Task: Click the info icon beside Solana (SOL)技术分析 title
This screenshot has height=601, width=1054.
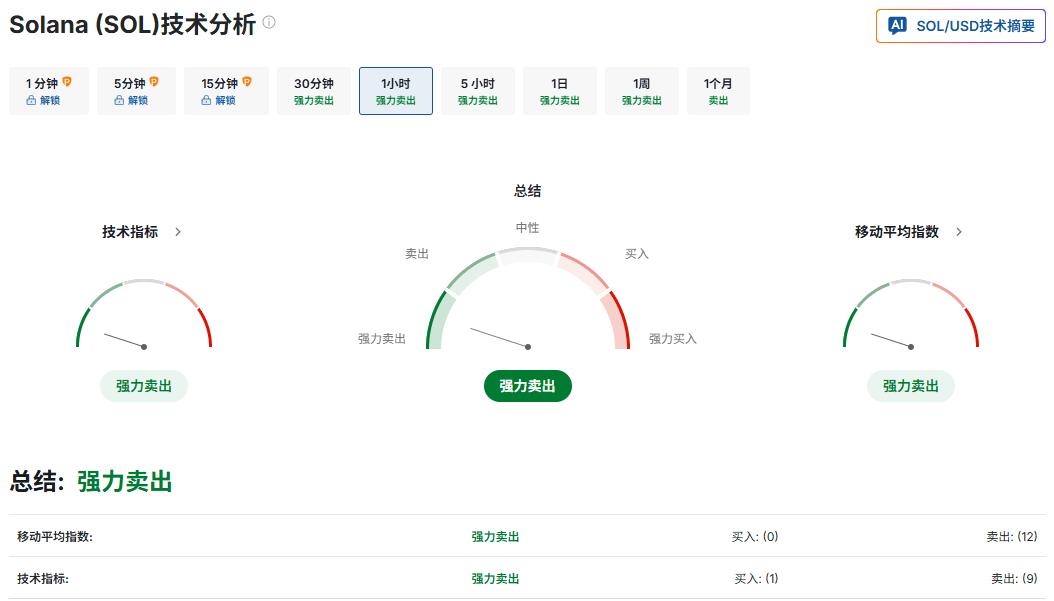Action: point(269,22)
